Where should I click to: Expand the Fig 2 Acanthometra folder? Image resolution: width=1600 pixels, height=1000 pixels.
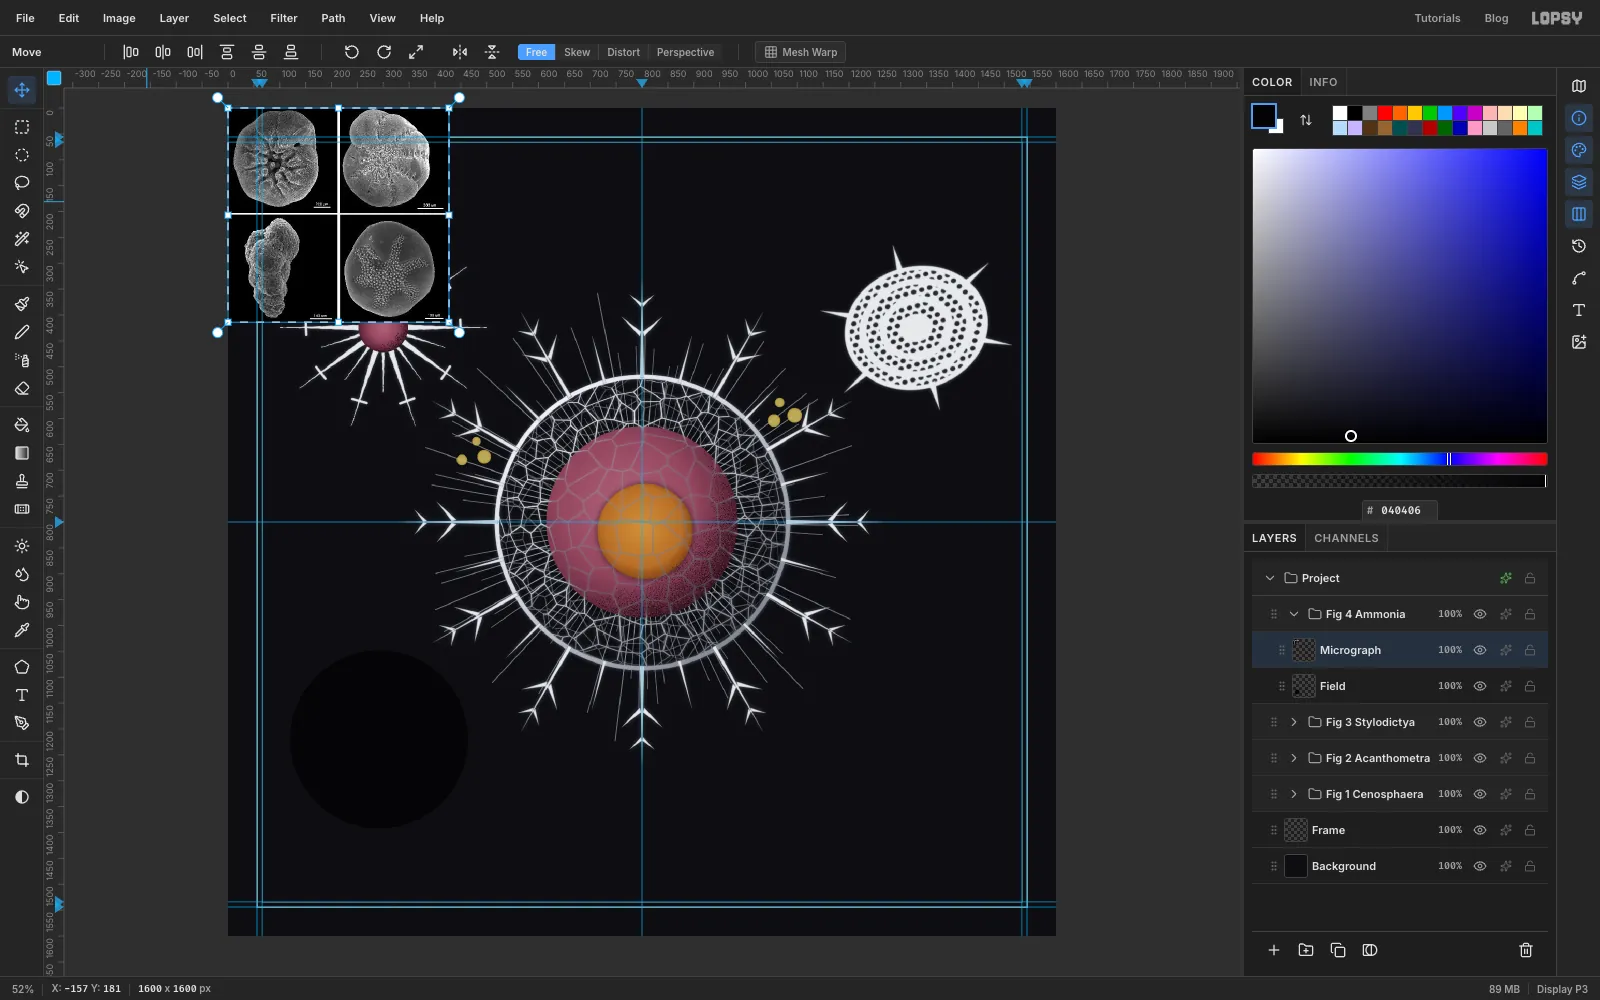(1294, 758)
